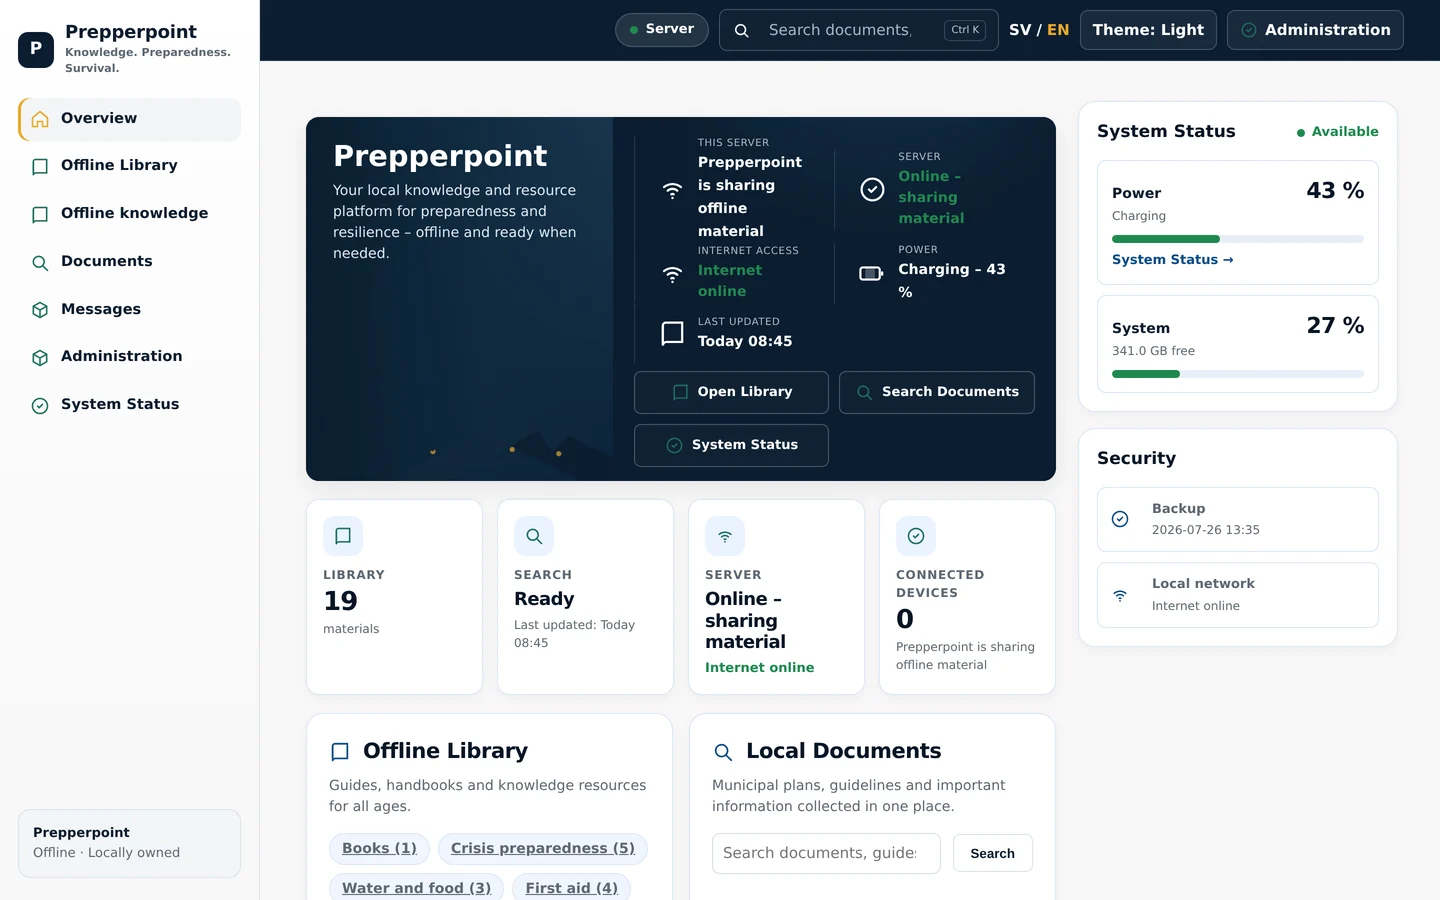Click the wifi icon next to Internet Access
1440x900 pixels.
click(x=673, y=274)
